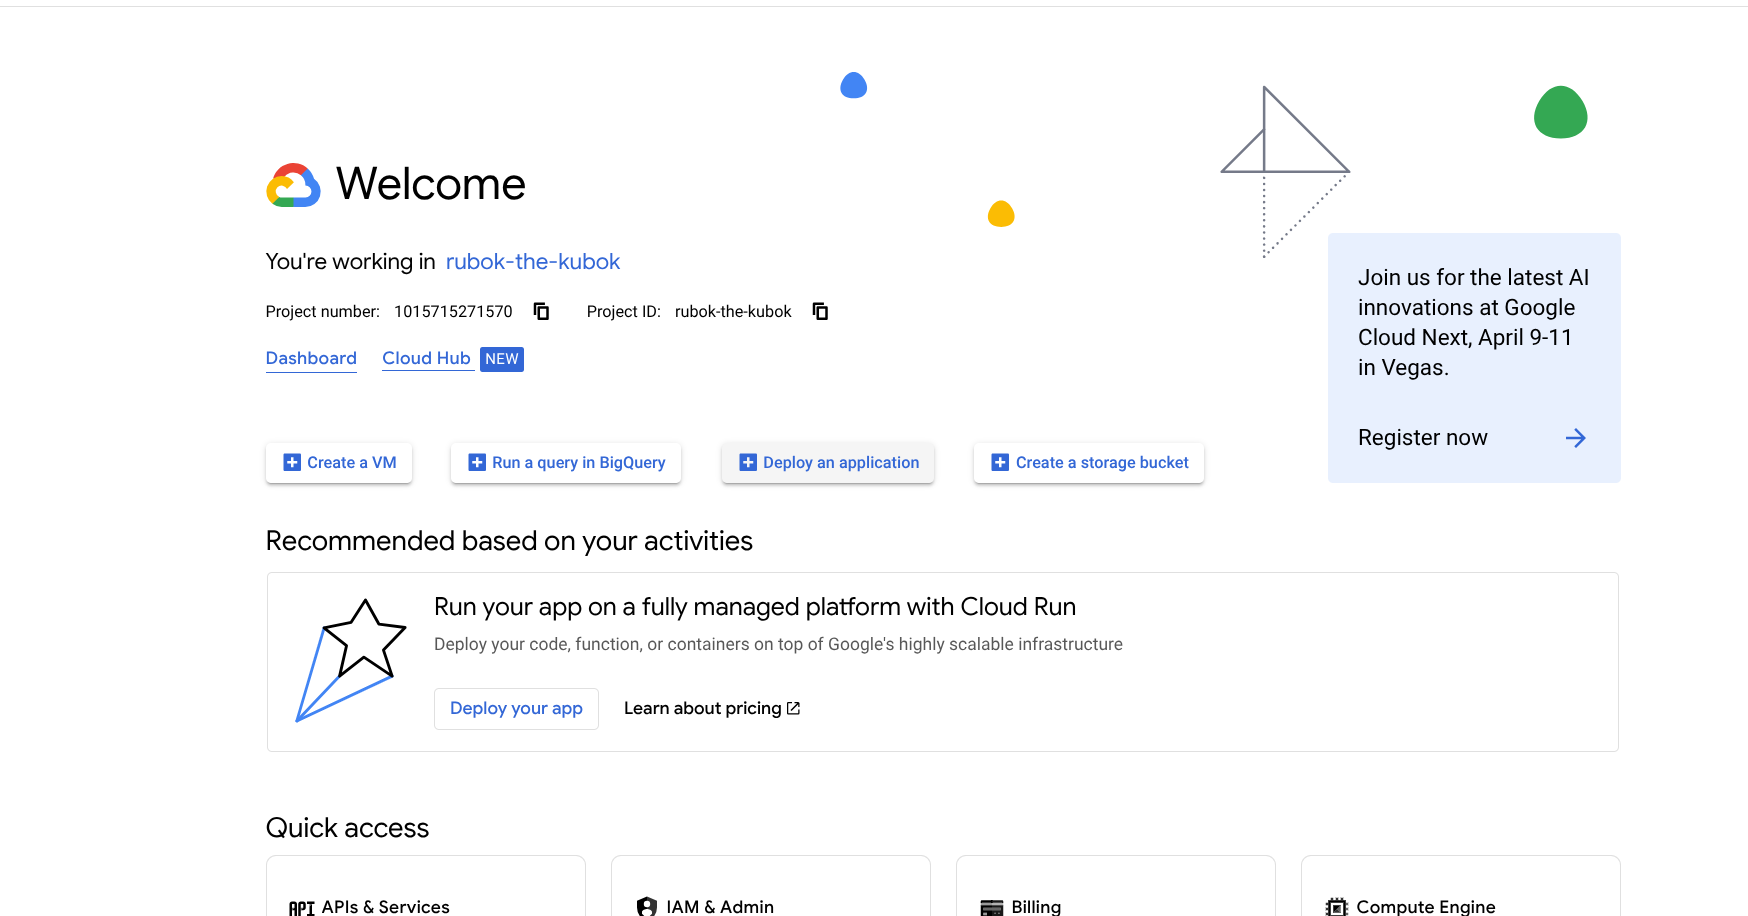1748x916 pixels.
Task: Go to Cloud Hub
Action: coord(426,358)
